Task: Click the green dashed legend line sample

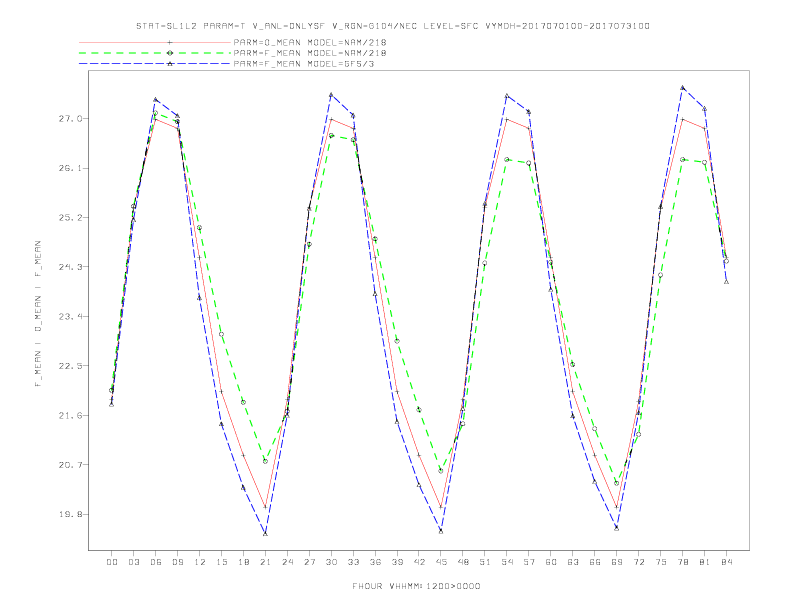Action: pos(155,53)
